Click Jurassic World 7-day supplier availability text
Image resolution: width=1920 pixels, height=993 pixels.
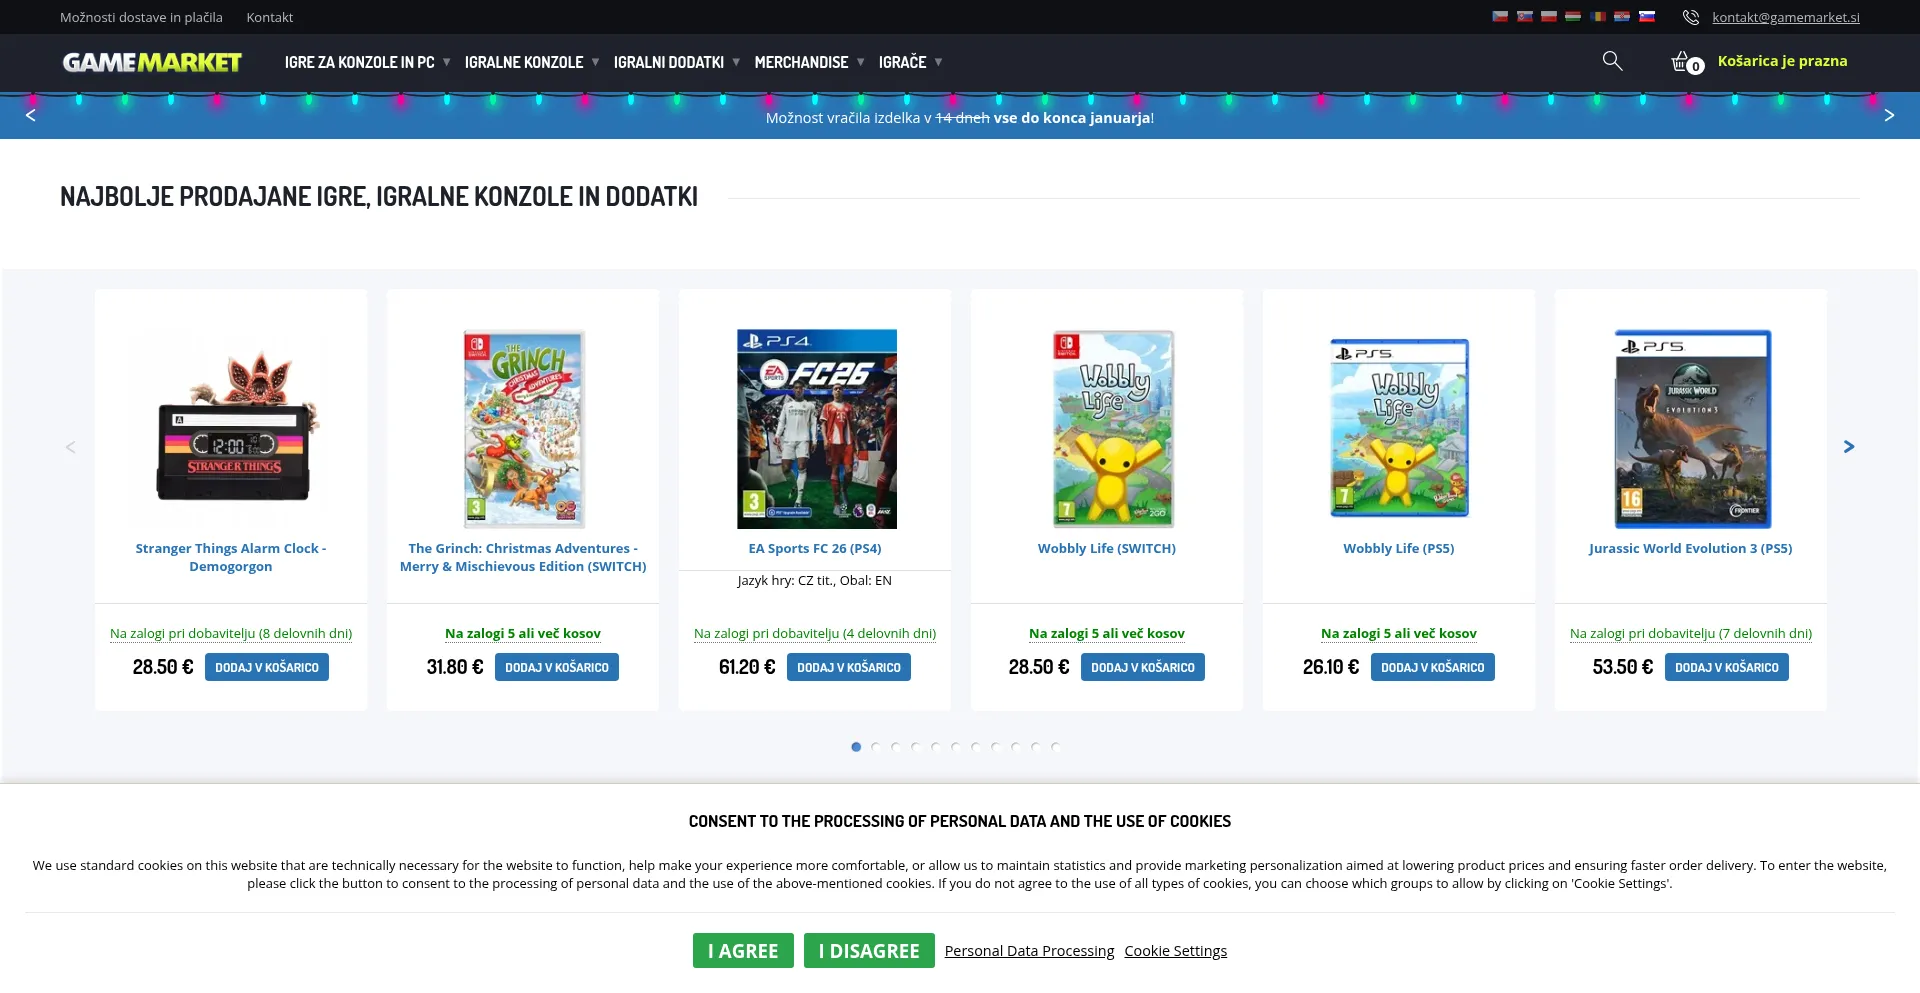[x=1691, y=633]
